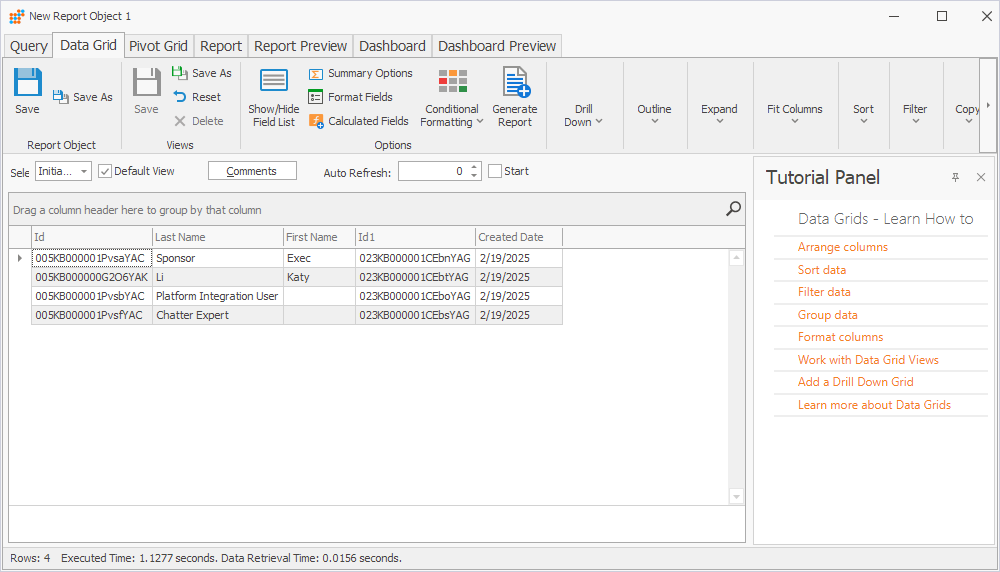Open the Outline dropdown
The height and width of the screenshot is (572, 1000).
point(654,115)
